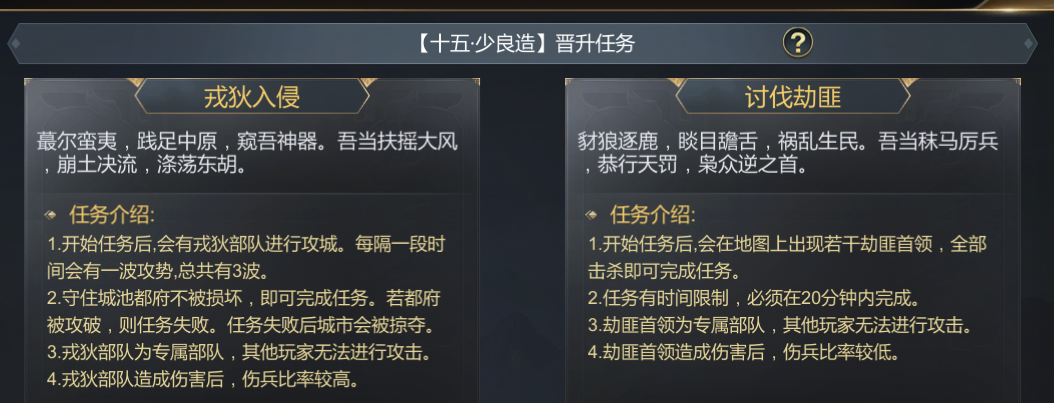This screenshot has width=1054, height=403.
Task: Select rule 4 about 伤兵比率较低
Action: click(744, 353)
